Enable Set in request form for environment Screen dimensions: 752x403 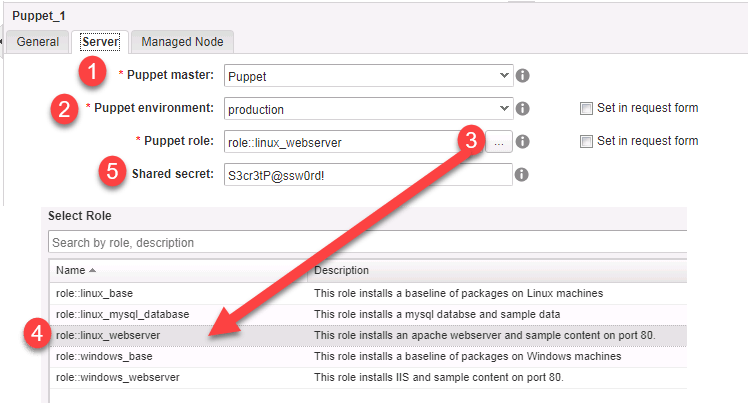[586, 108]
